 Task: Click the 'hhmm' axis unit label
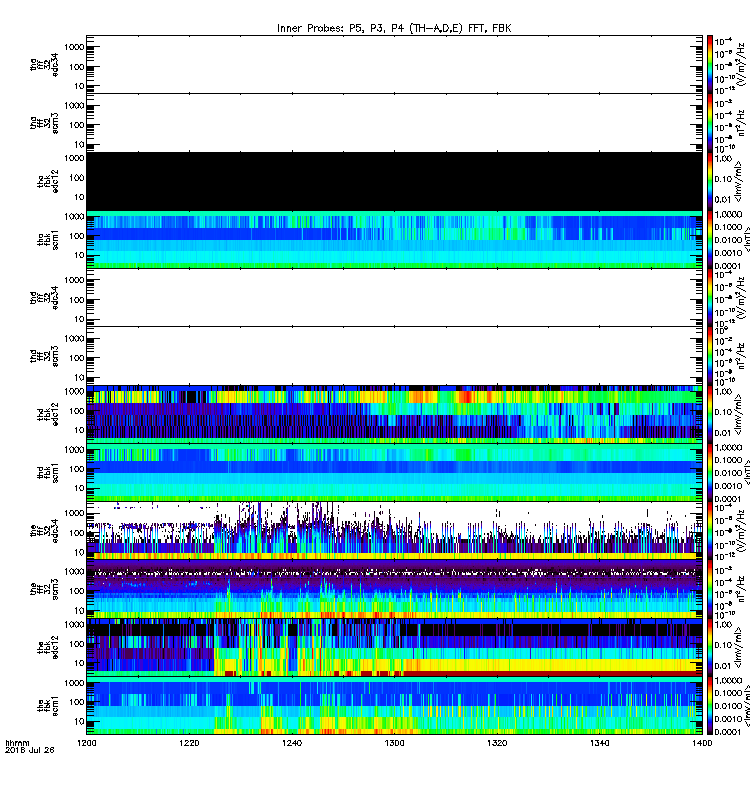pos(17,743)
